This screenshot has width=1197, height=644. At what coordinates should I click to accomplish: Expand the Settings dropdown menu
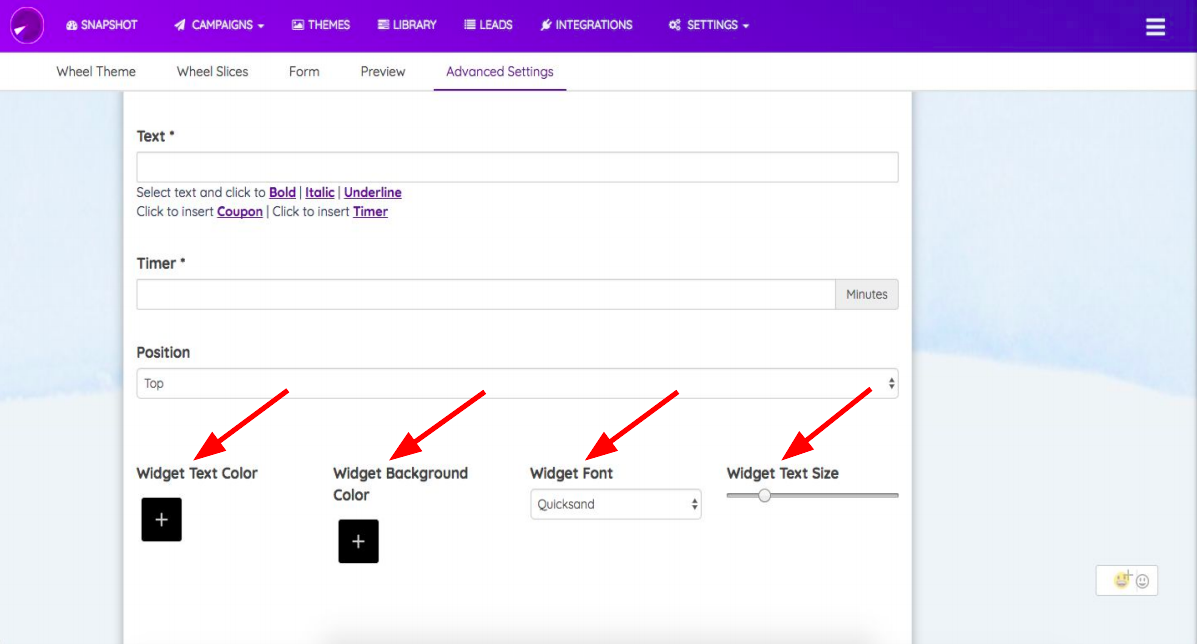[708, 25]
